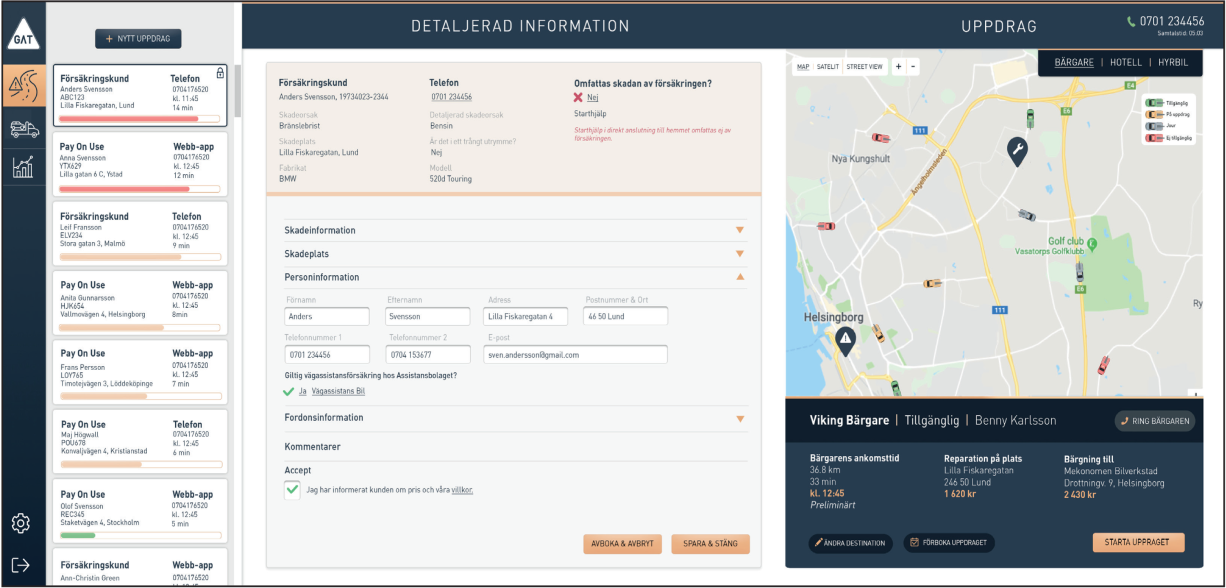
Task: Switch to the Bärgare tab
Action: 1073,62
